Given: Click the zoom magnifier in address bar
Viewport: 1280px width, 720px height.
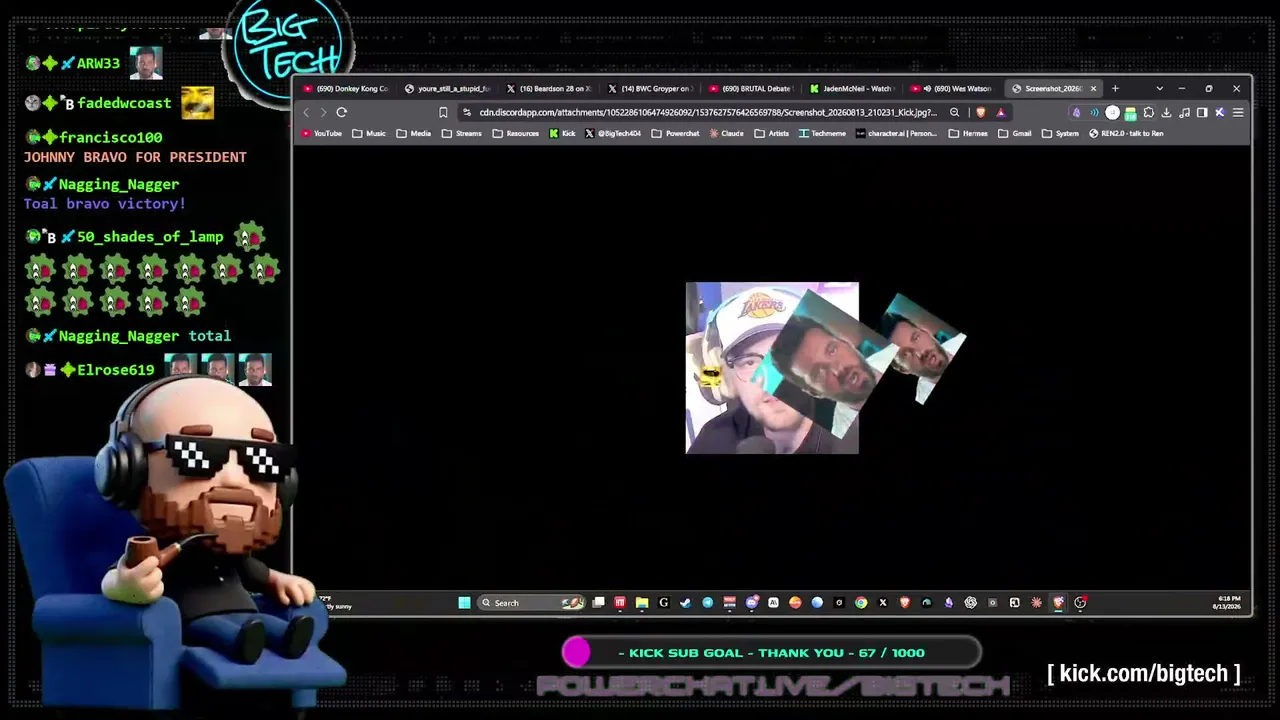Looking at the screenshot, I should [x=954, y=113].
